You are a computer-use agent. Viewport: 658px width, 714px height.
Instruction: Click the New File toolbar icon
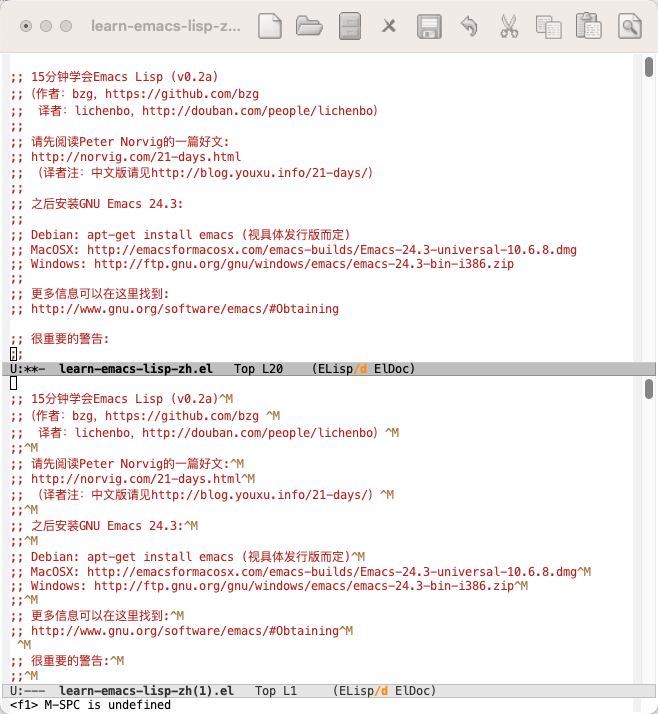[269, 27]
